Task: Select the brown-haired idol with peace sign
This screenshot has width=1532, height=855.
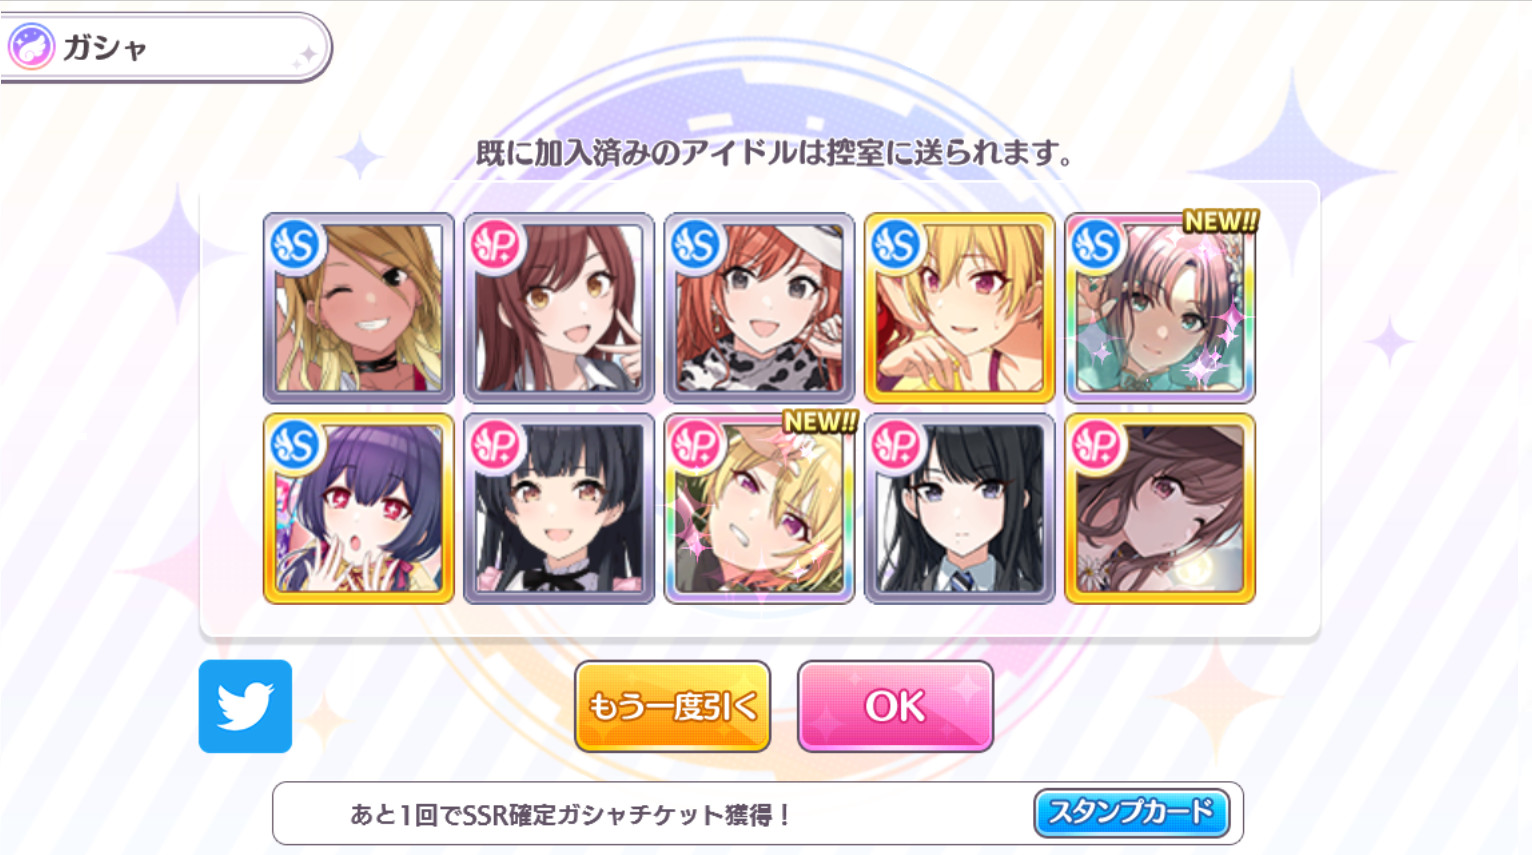Action: [x=559, y=308]
